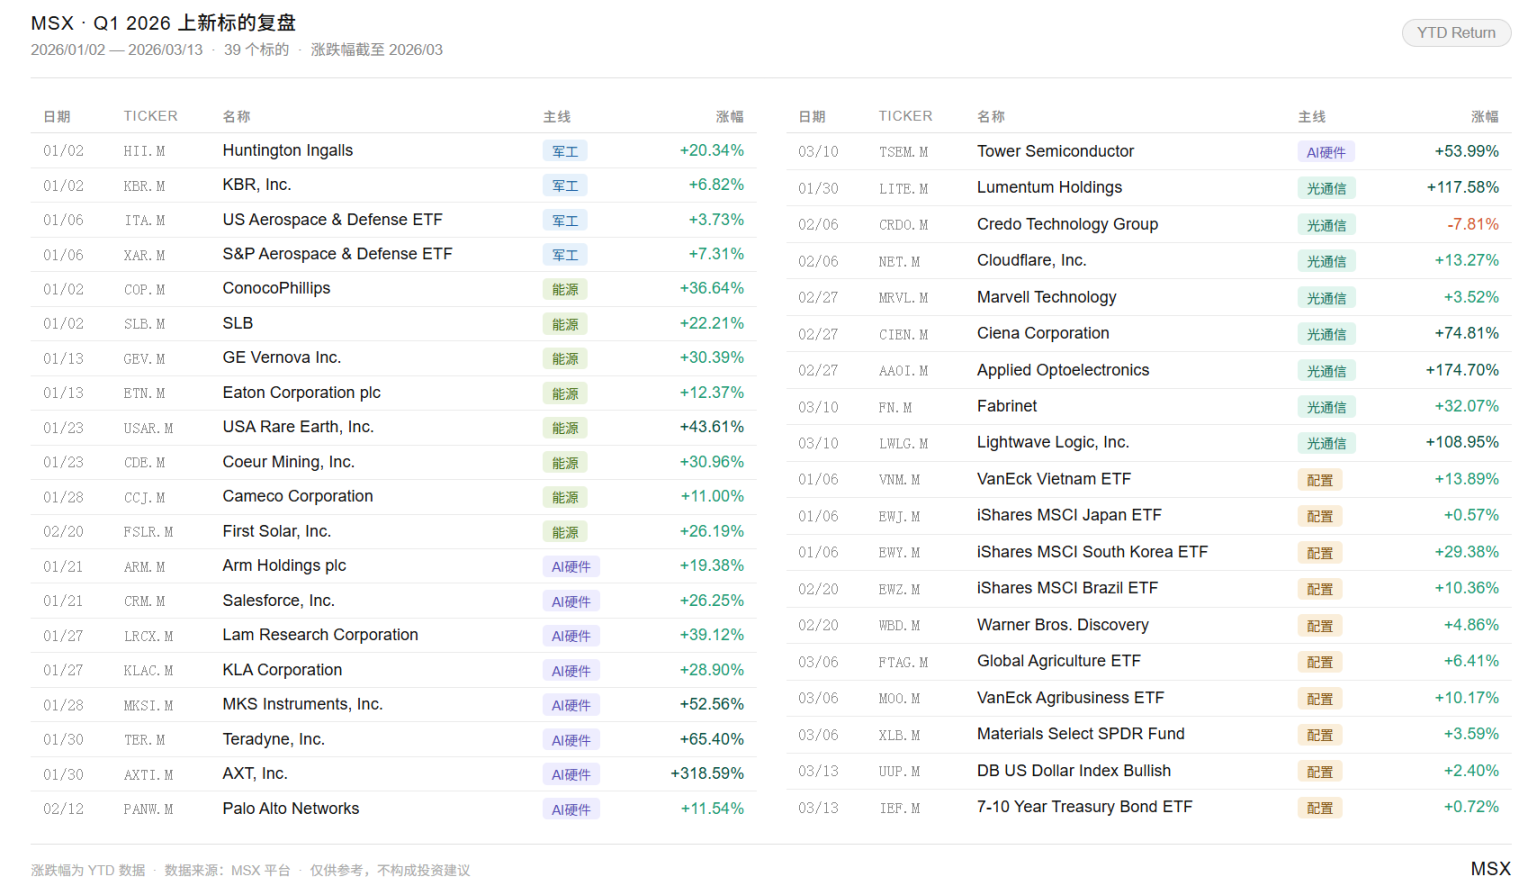Click the Teradyne, Inc. name

tap(273, 740)
